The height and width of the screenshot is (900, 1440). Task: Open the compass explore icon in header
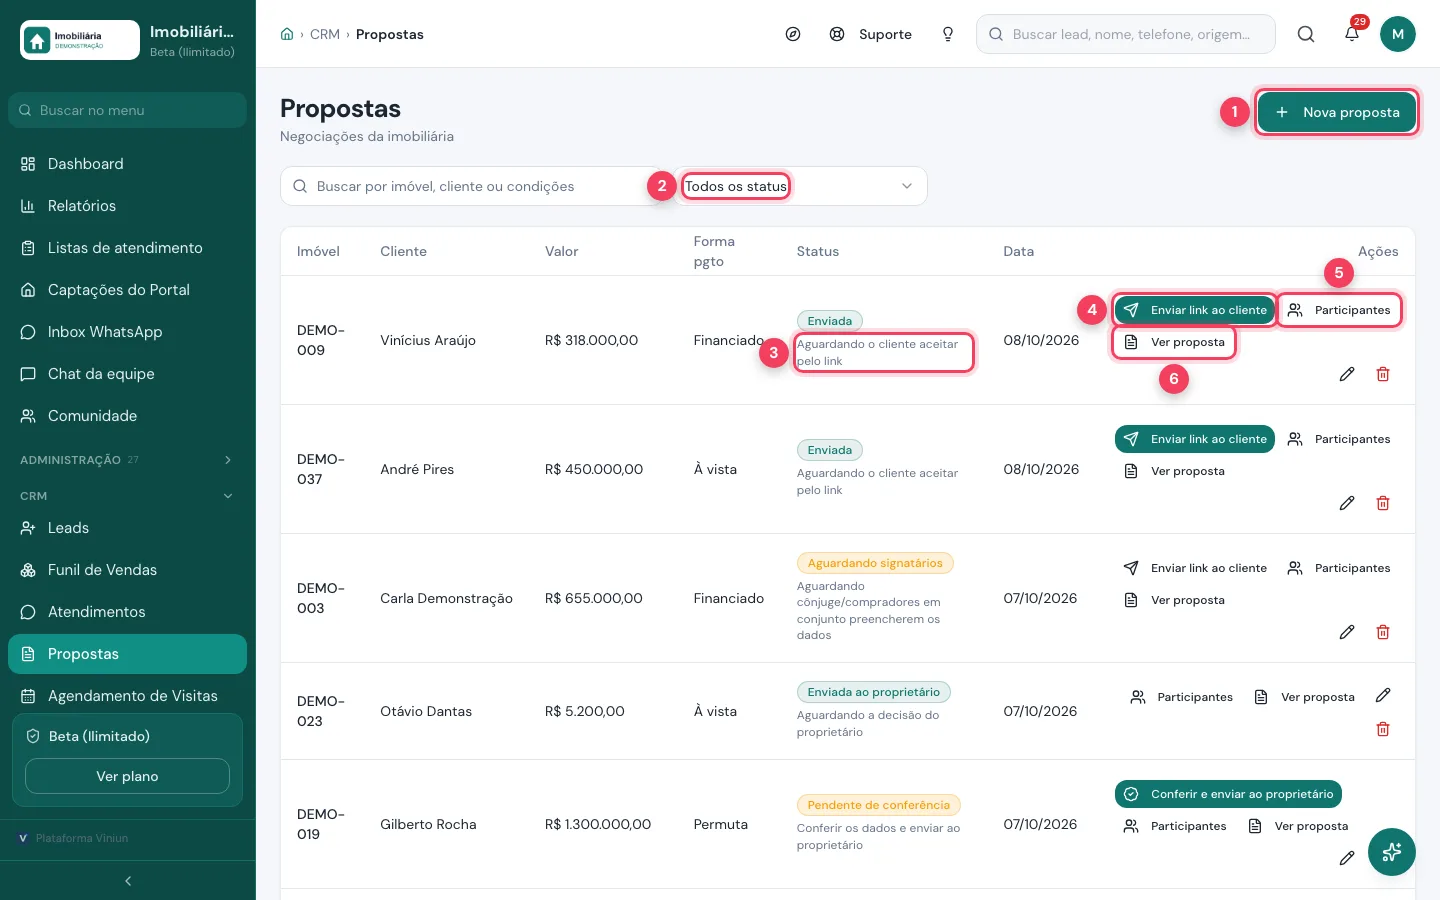pyautogui.click(x=793, y=34)
